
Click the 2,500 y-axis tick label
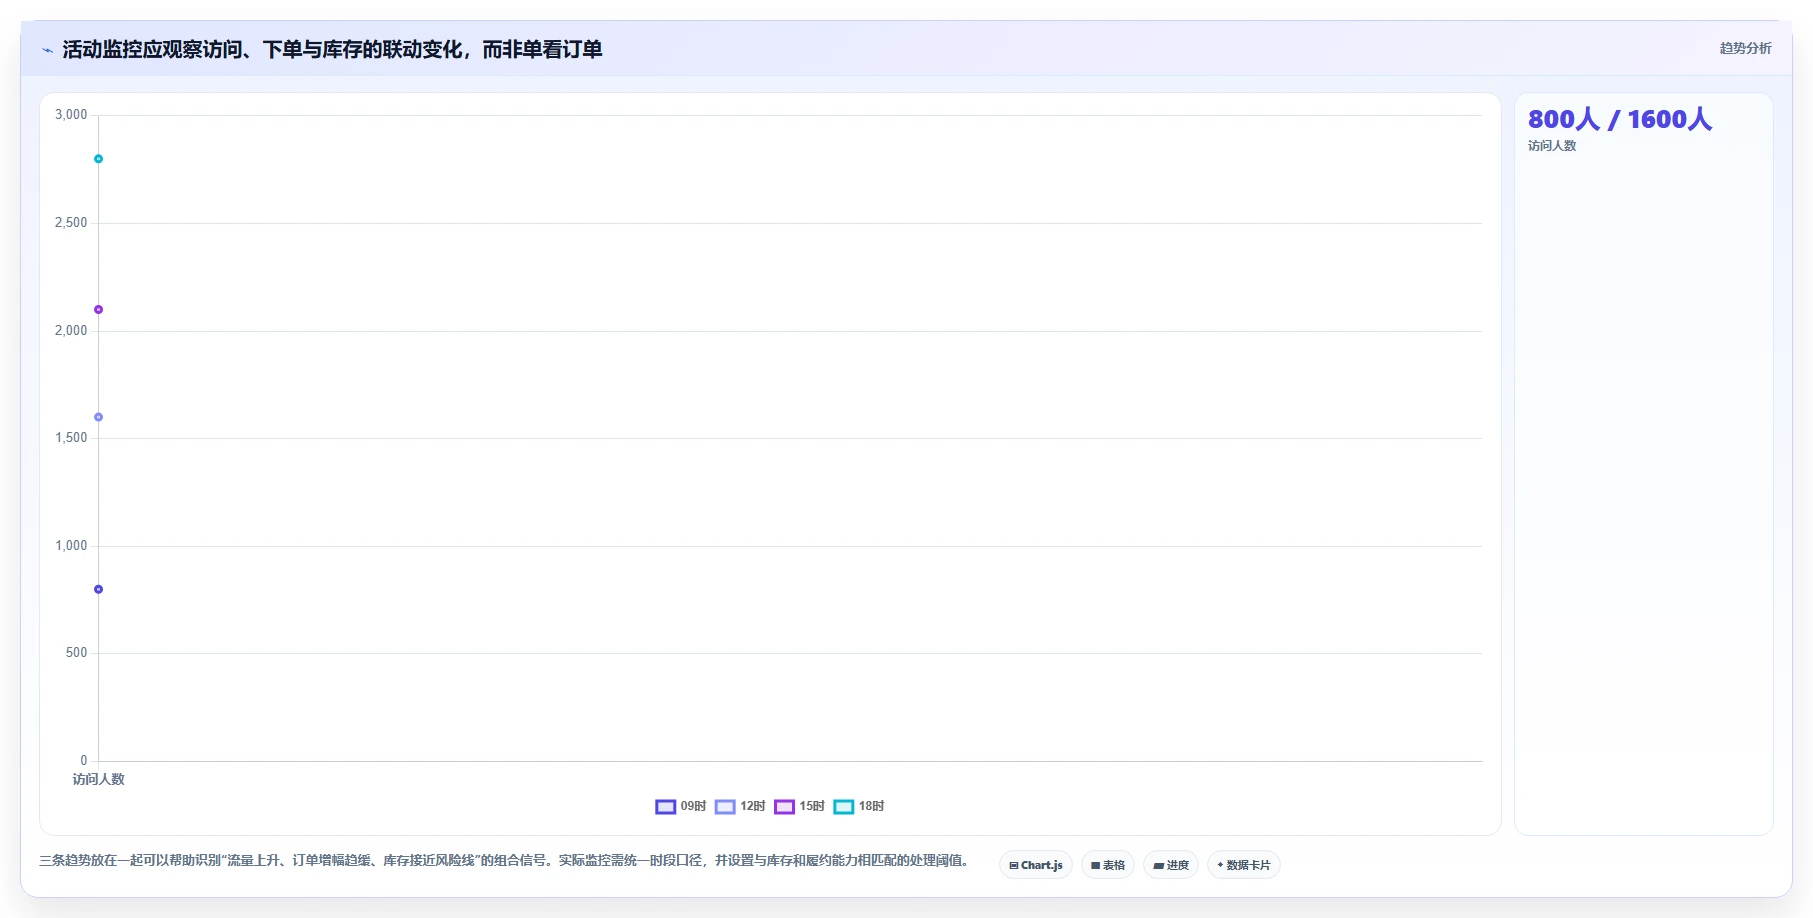tap(71, 222)
